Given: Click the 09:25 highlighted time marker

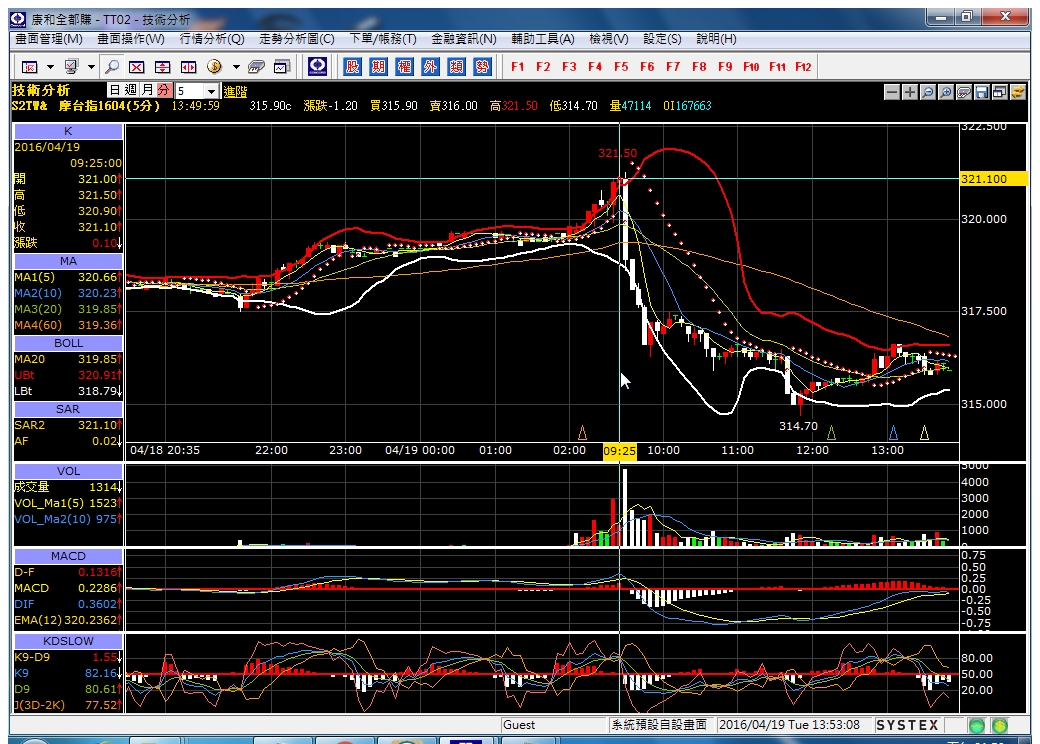Looking at the screenshot, I should [619, 451].
